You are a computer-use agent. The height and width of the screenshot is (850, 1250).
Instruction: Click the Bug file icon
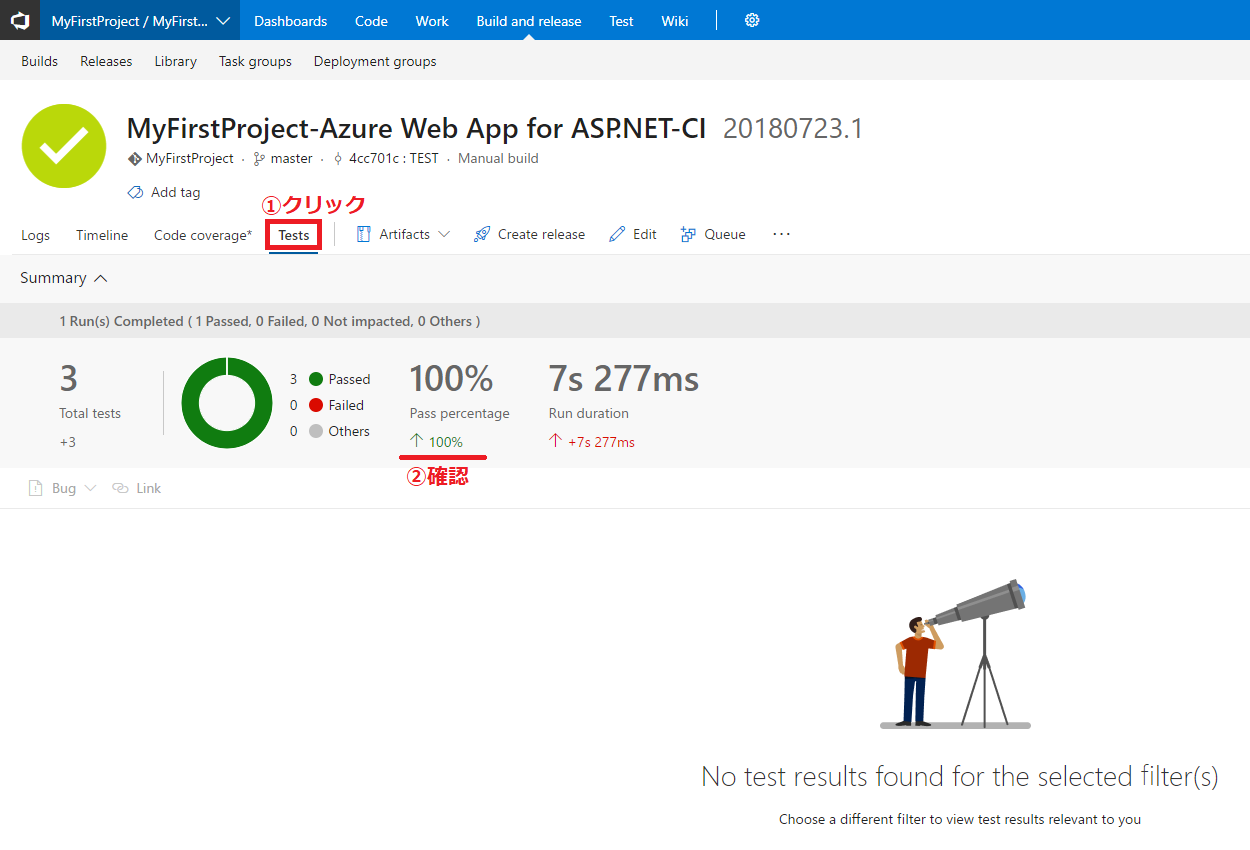[36, 488]
